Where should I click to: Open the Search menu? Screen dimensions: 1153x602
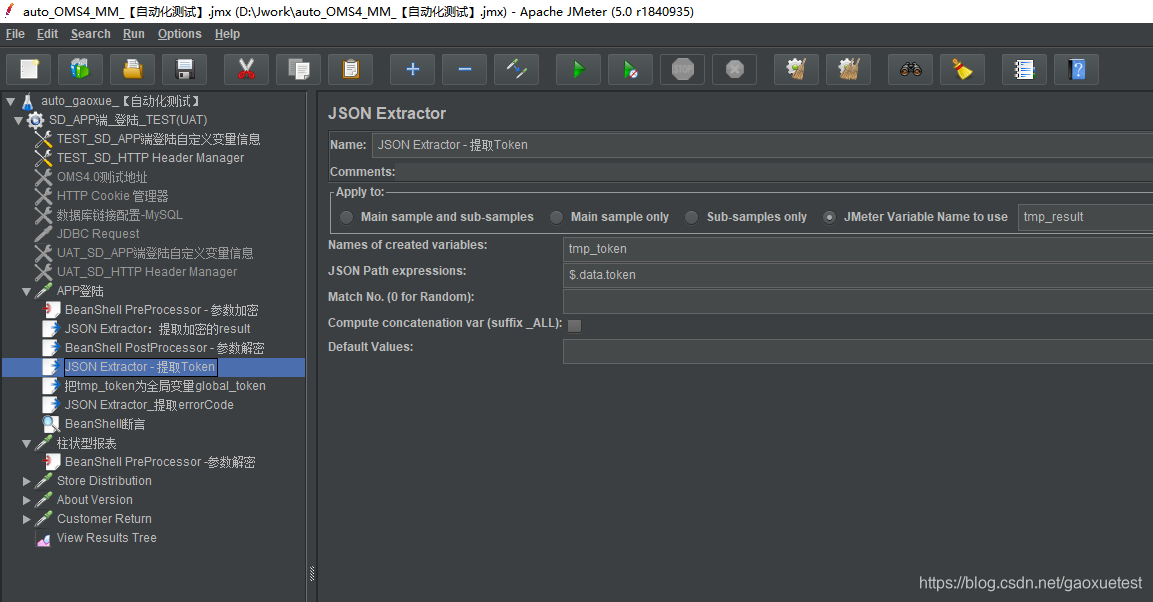[x=90, y=34]
